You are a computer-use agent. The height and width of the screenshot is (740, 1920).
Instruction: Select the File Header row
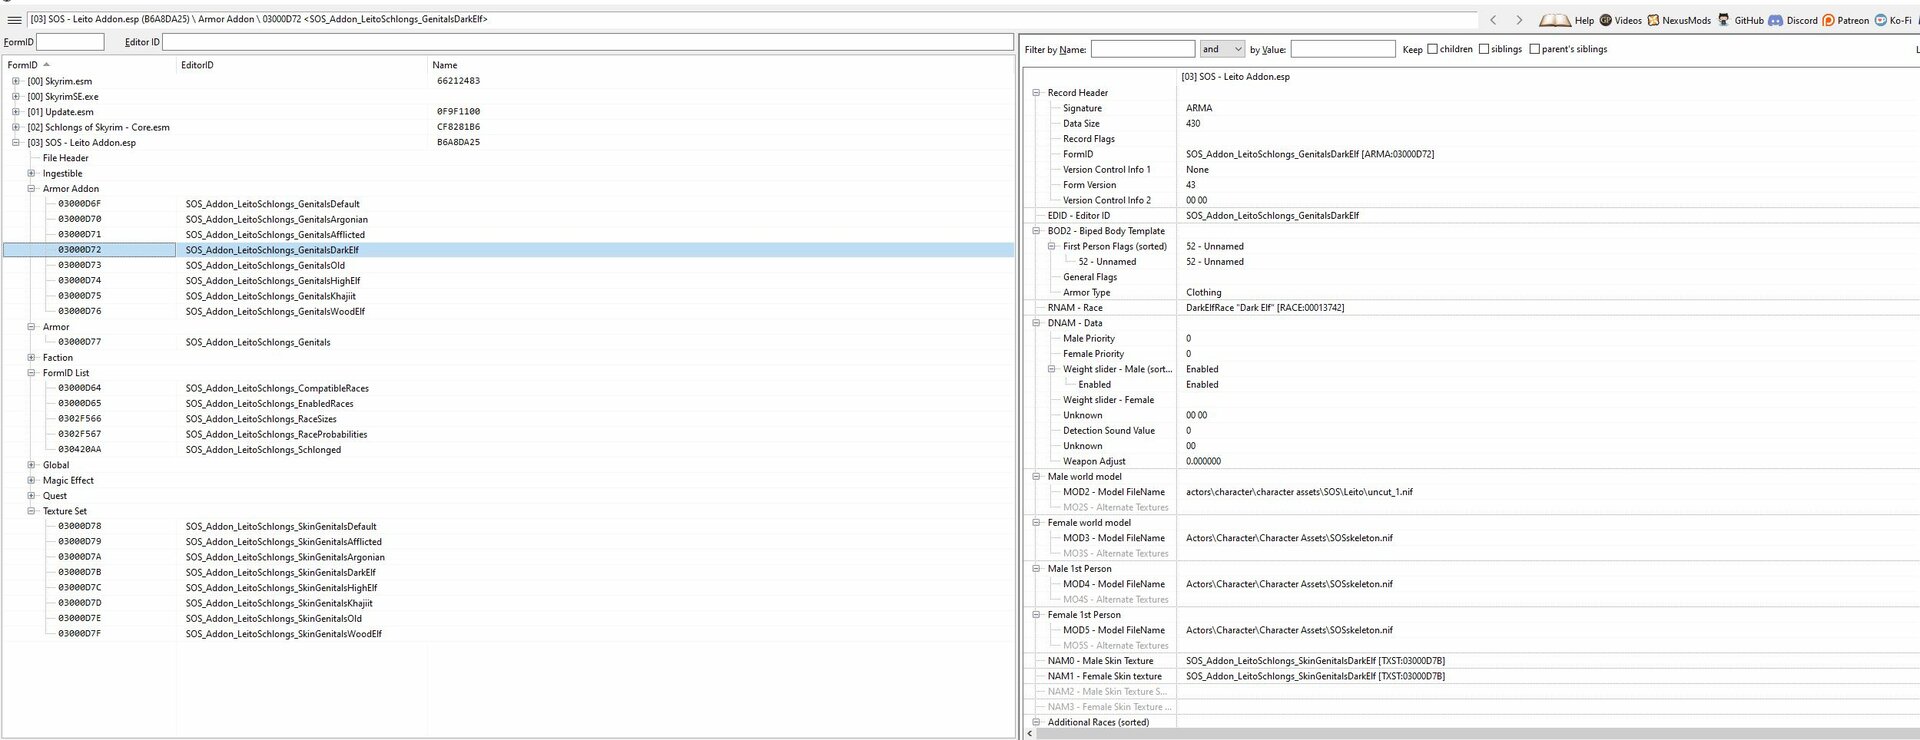(x=508, y=158)
